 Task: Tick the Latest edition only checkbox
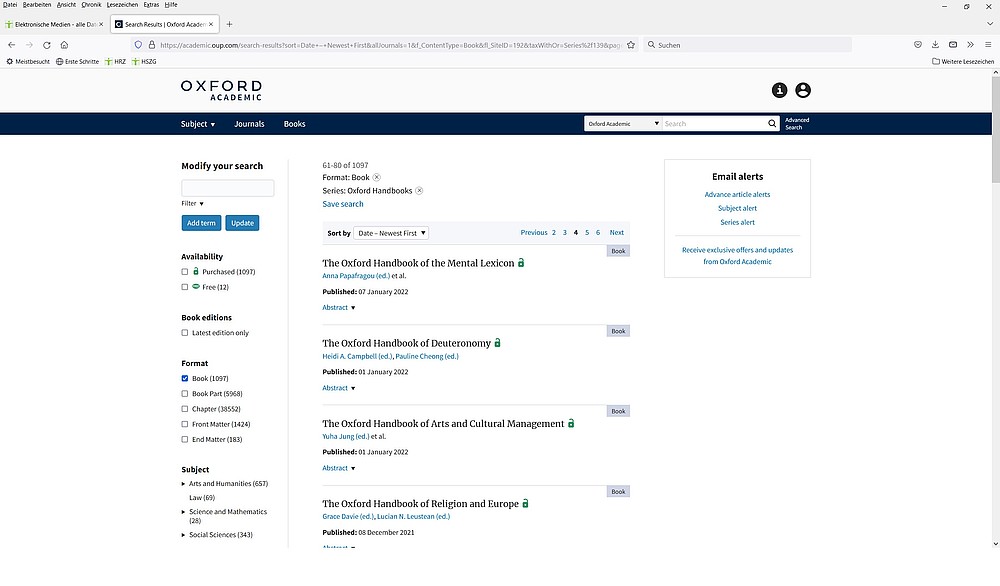pos(185,333)
